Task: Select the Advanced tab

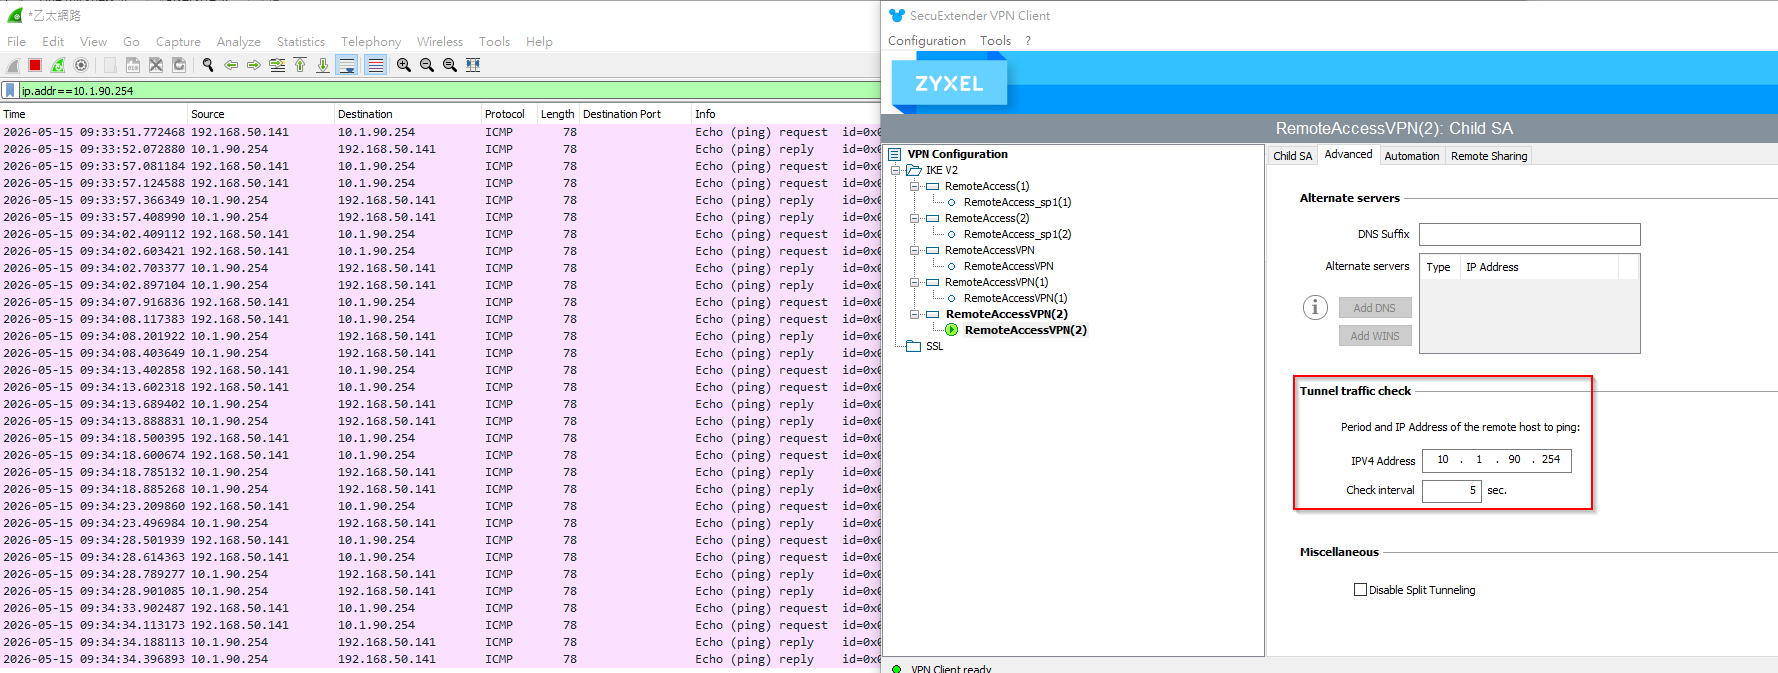Action: pyautogui.click(x=1348, y=155)
